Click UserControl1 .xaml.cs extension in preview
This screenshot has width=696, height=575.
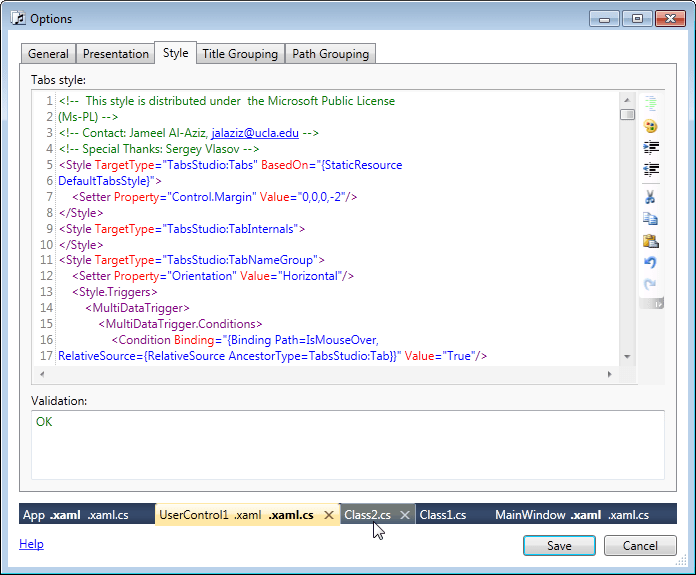tap(291, 515)
